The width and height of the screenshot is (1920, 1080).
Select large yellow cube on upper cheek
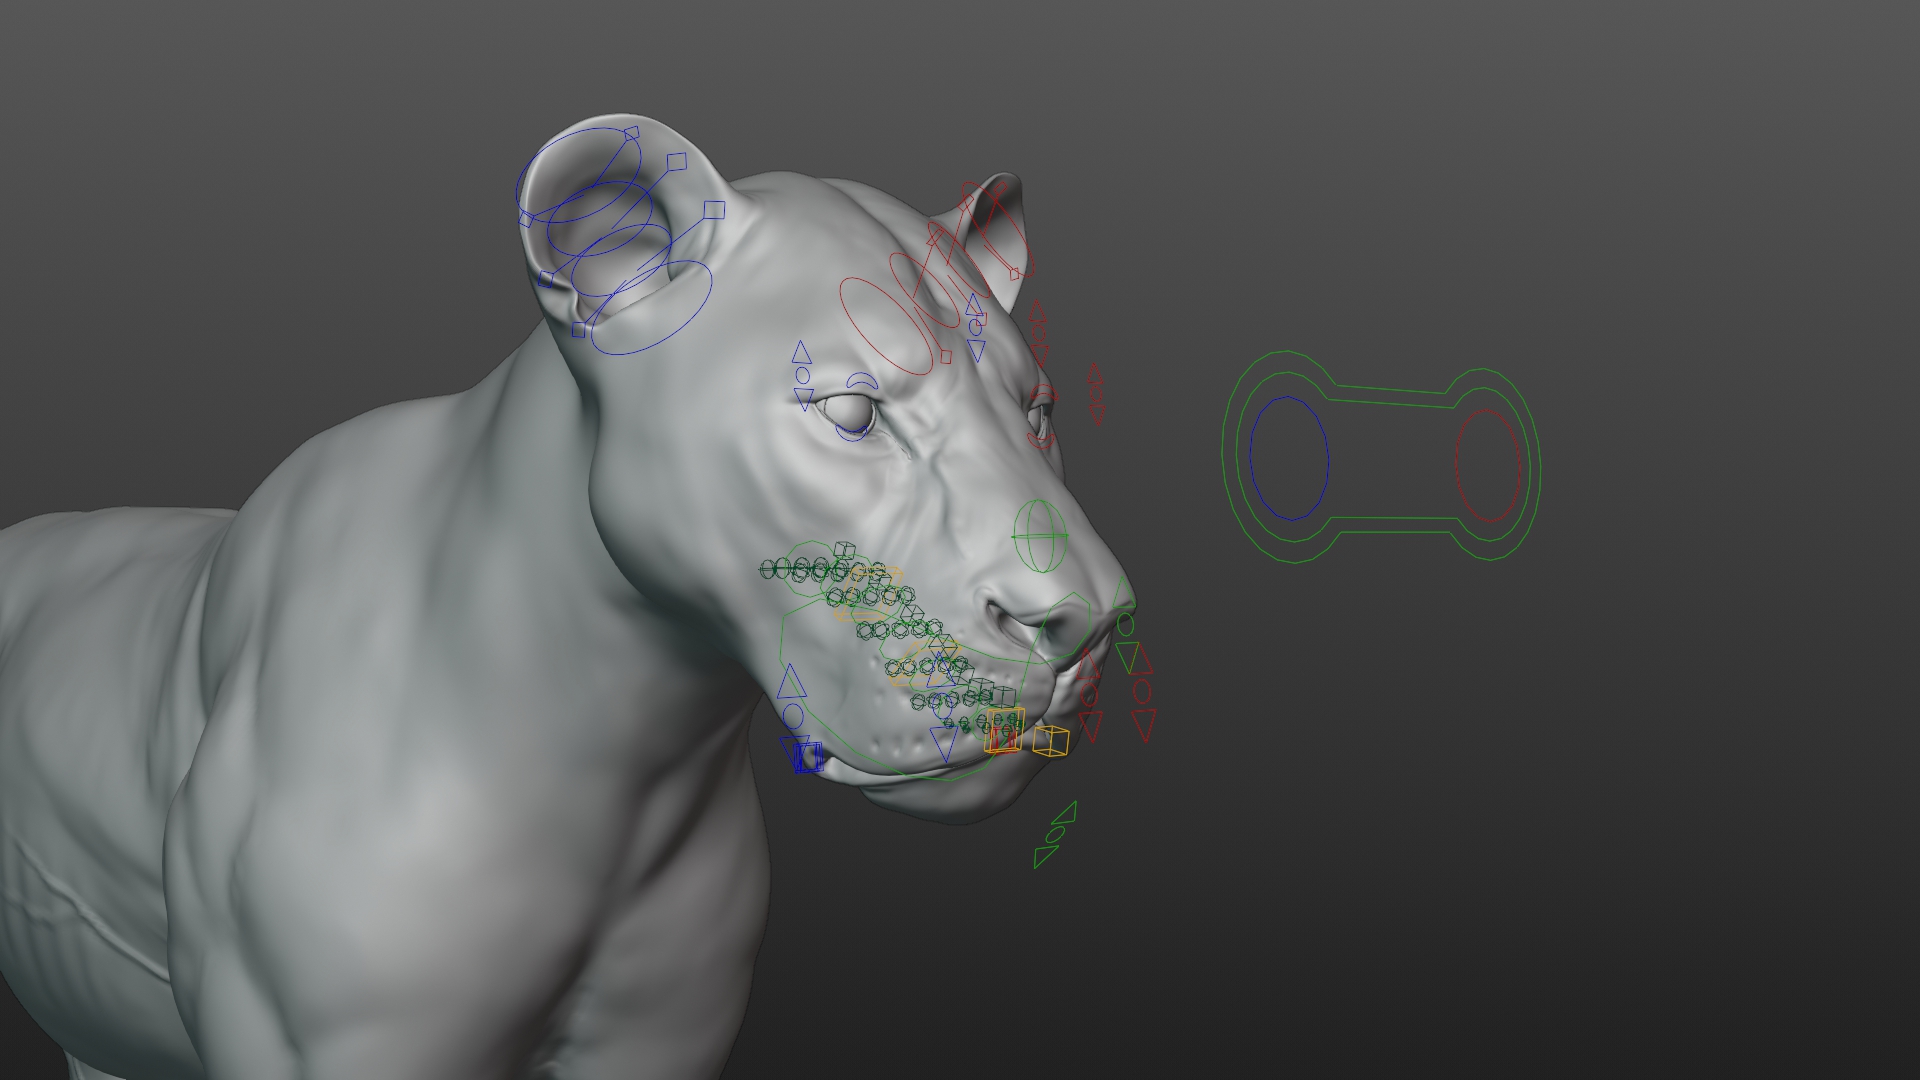(868, 593)
